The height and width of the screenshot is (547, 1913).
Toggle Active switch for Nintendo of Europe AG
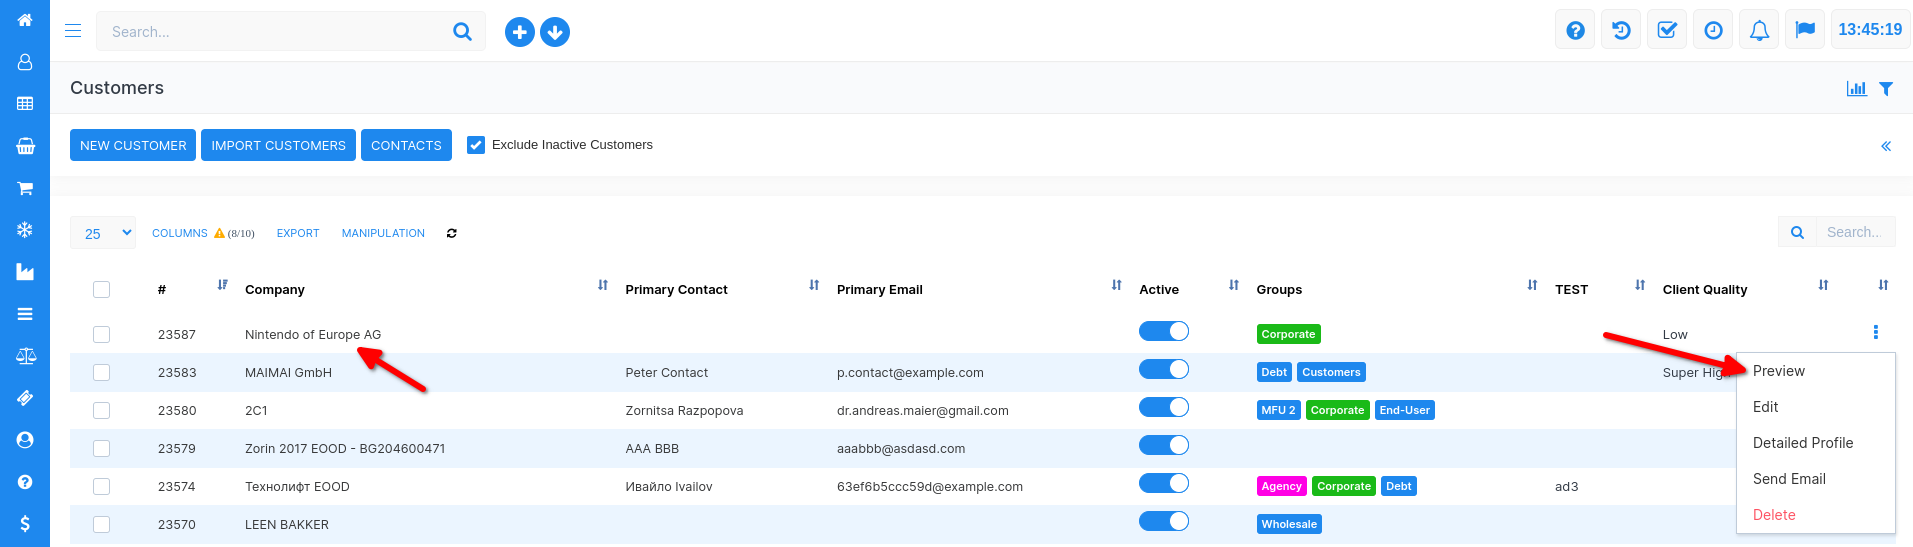tap(1163, 332)
